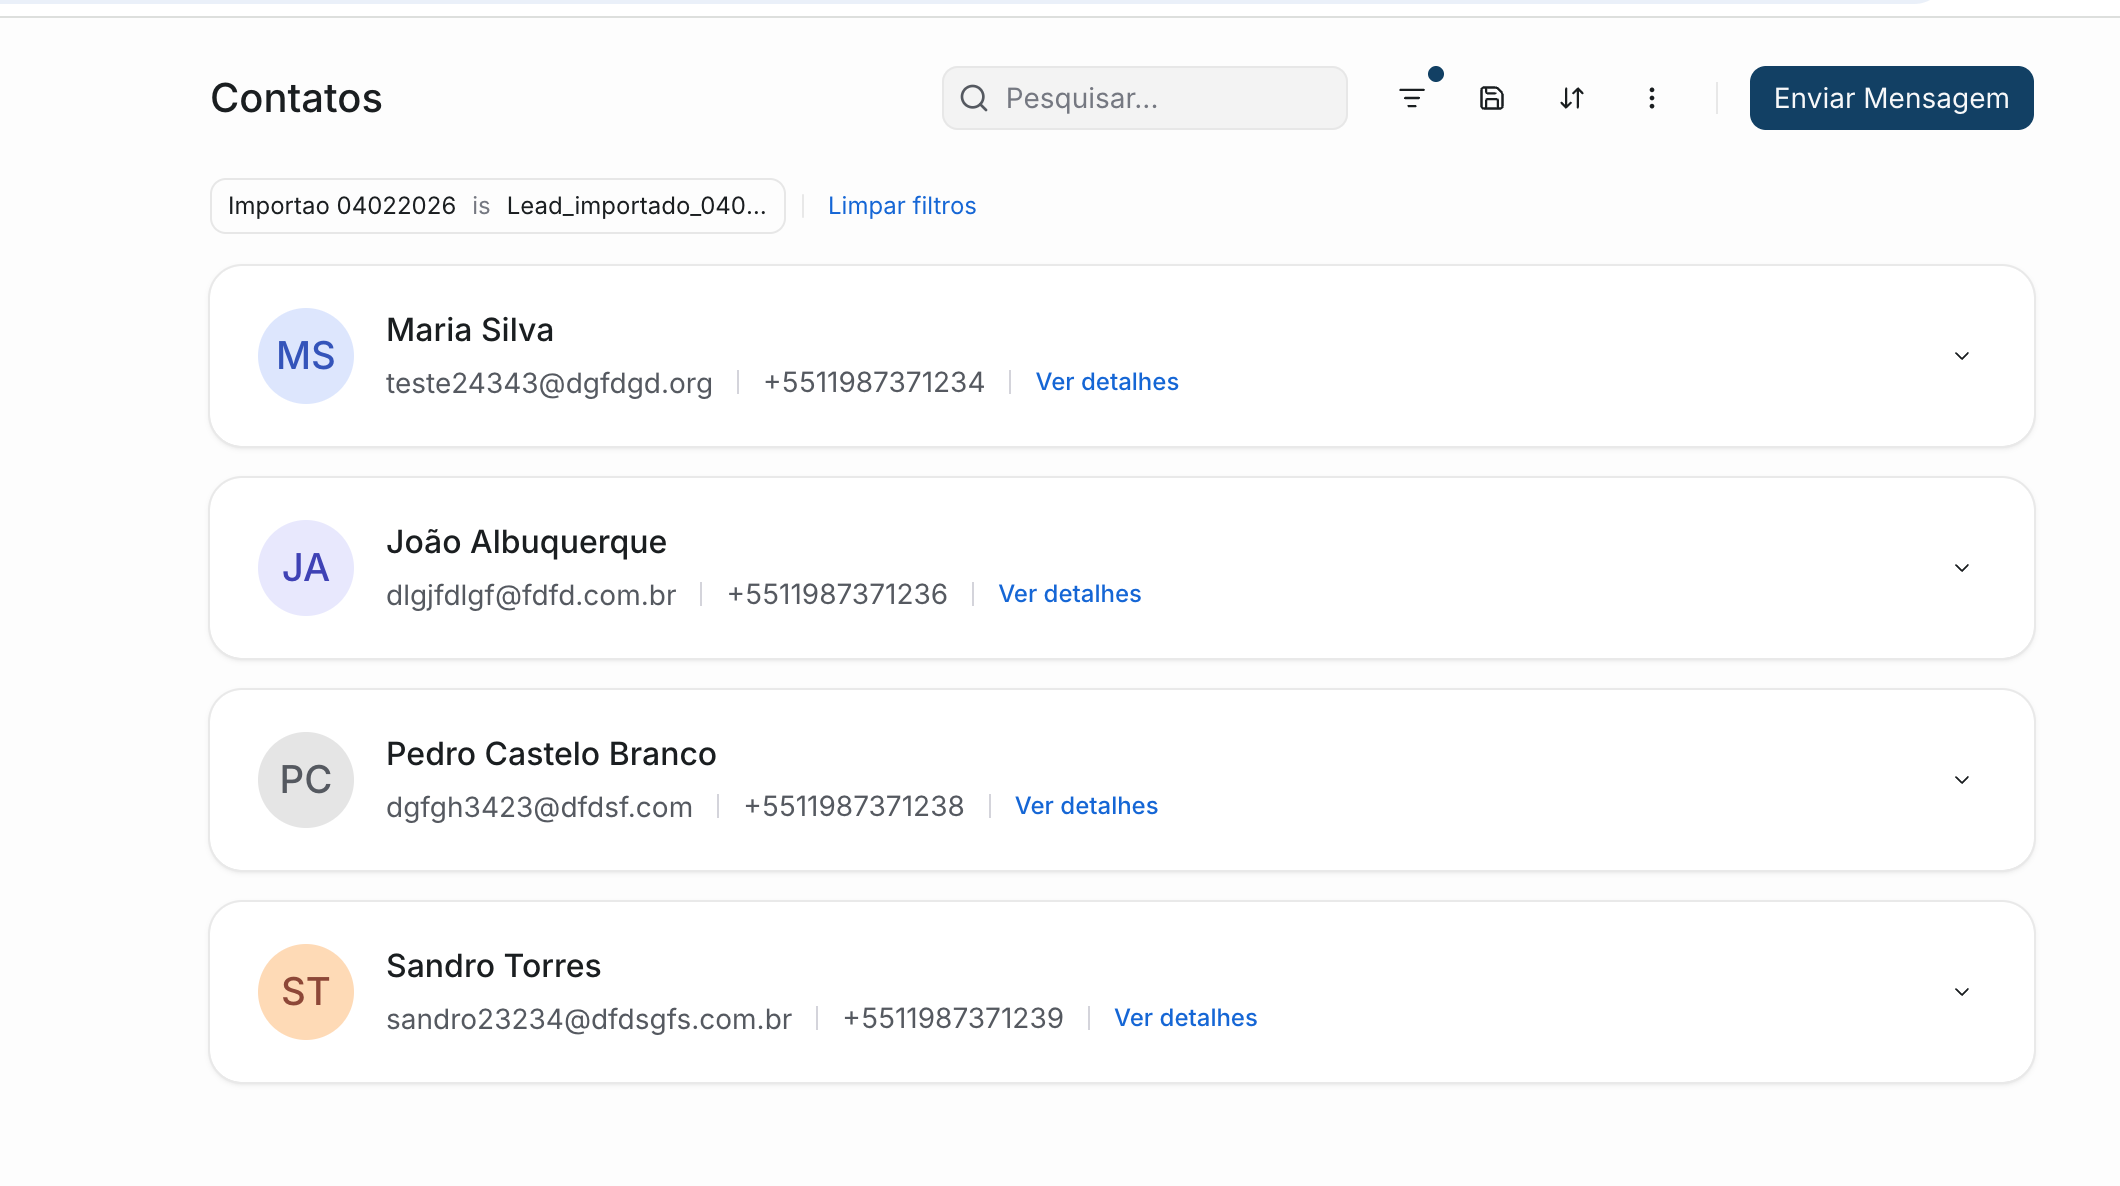
Task: Expand Sandro Torres's contact card
Action: [x=1961, y=991]
